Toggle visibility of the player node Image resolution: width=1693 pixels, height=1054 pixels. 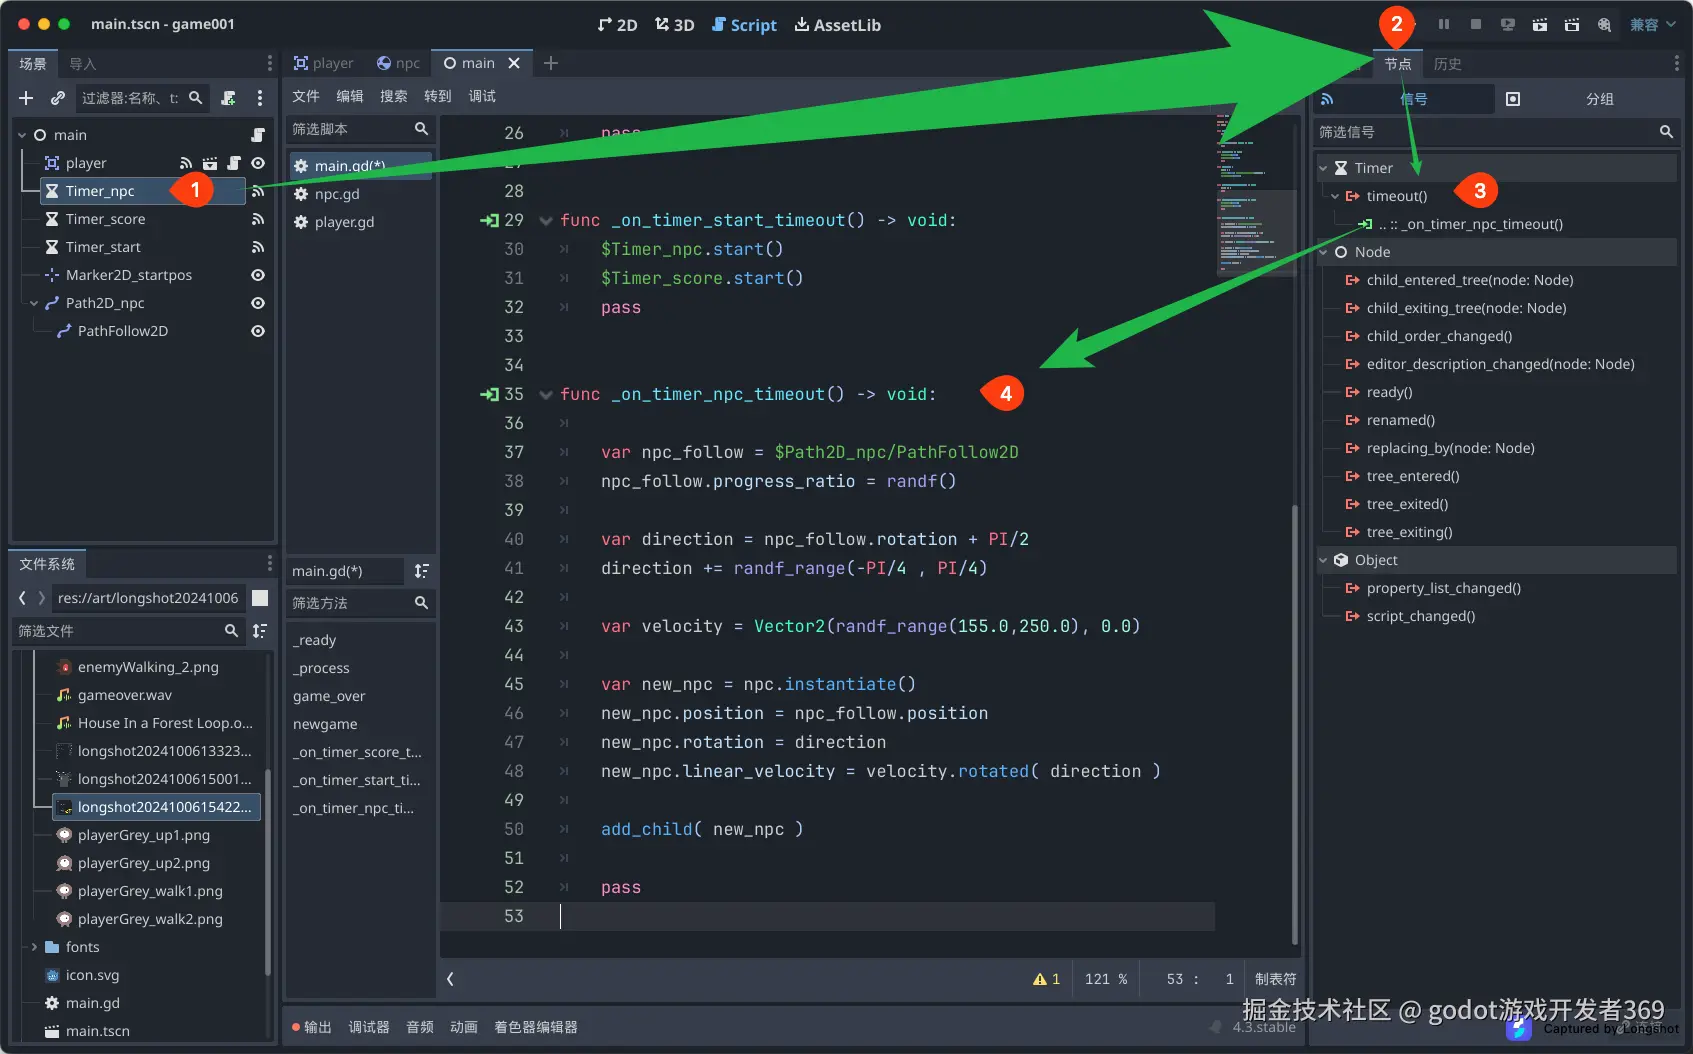(x=258, y=163)
